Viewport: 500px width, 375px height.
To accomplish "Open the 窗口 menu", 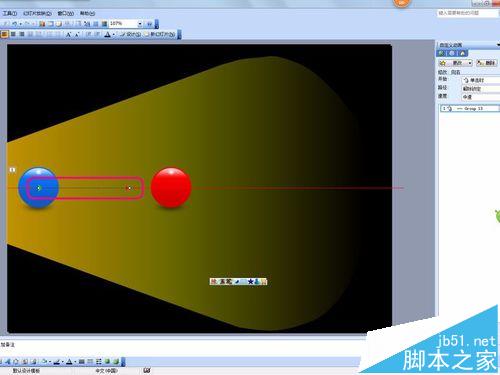I will [x=65, y=13].
